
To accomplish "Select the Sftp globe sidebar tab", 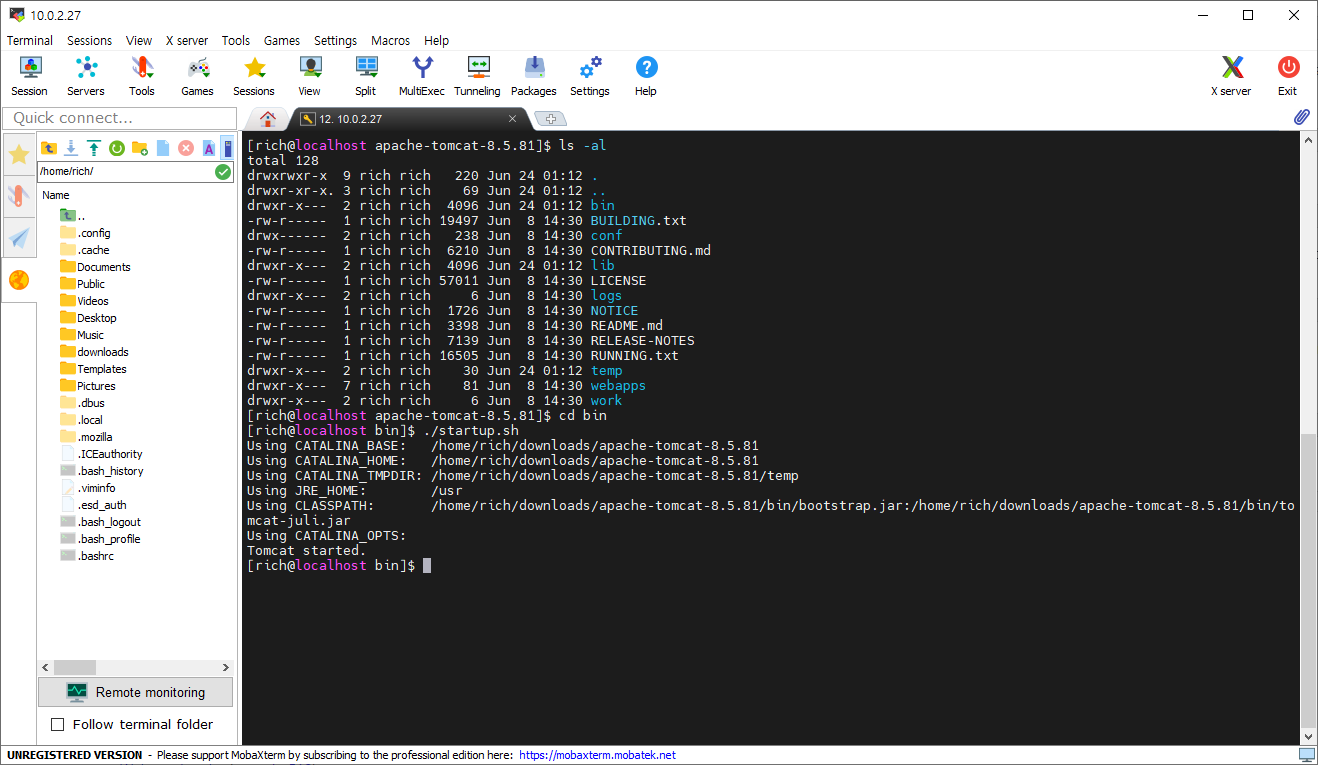I will [19, 280].
